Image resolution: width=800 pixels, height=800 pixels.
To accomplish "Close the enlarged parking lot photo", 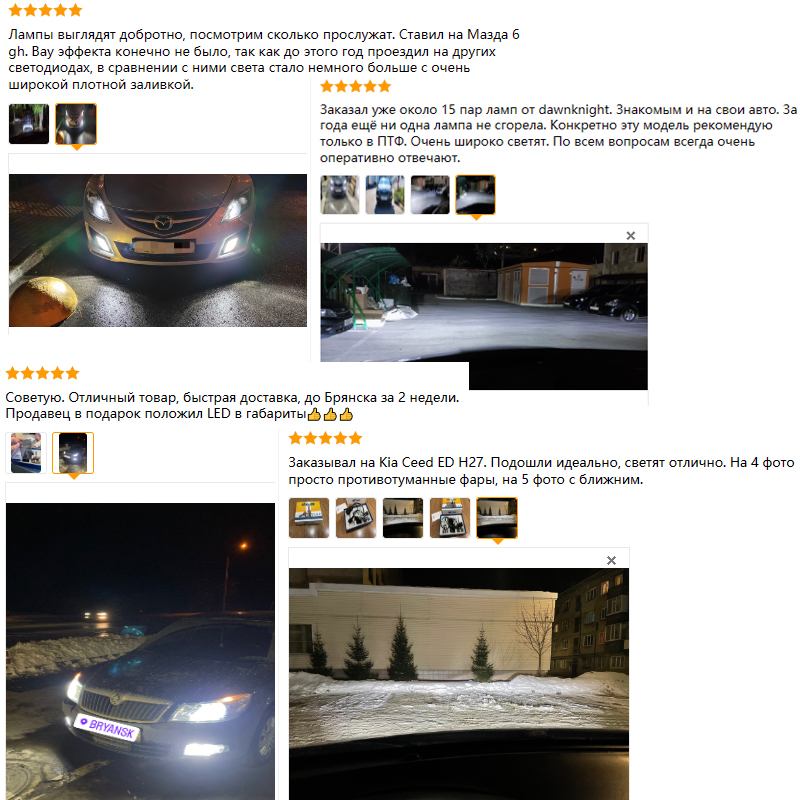I will coord(631,235).
